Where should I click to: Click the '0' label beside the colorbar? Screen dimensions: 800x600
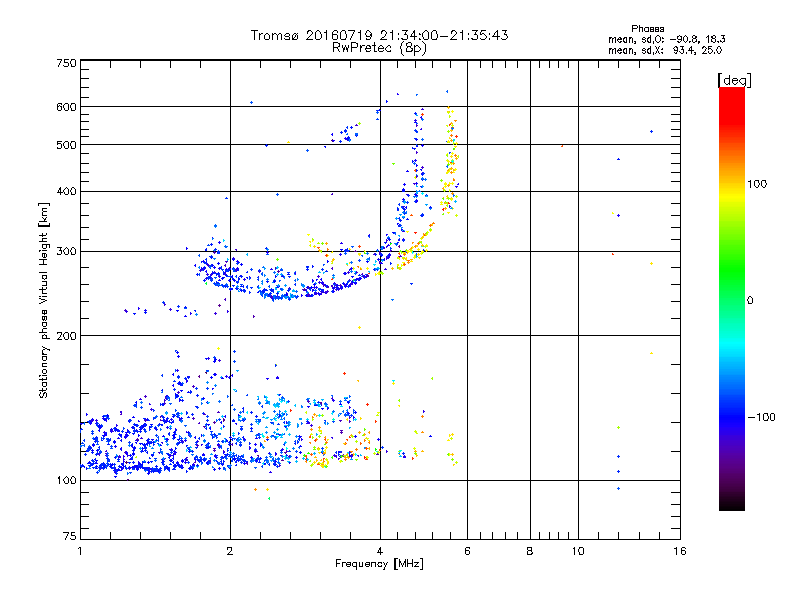click(x=750, y=301)
